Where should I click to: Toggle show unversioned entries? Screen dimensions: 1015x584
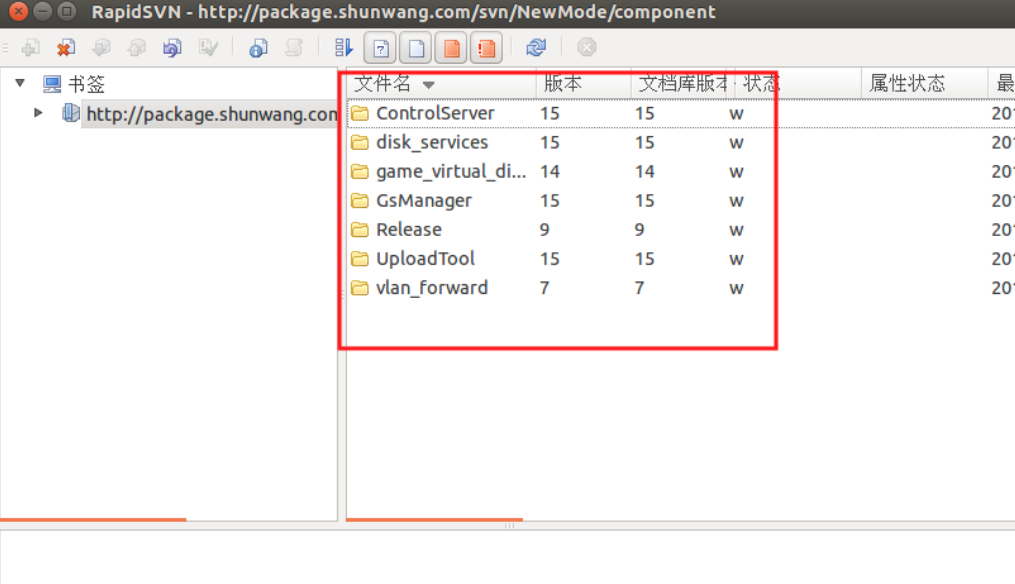point(380,47)
